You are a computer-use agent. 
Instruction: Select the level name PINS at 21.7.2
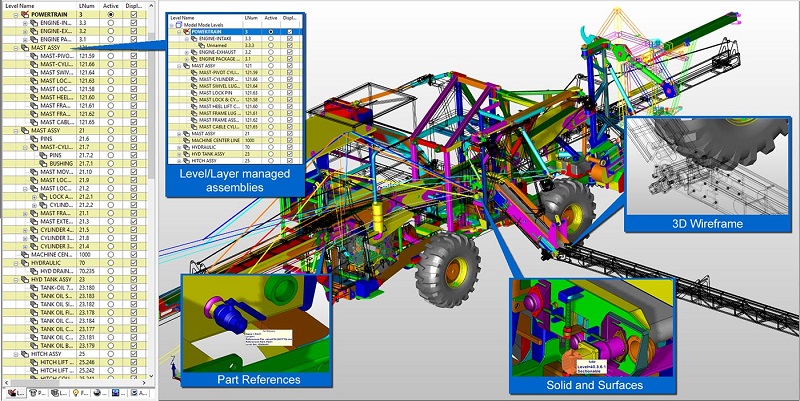(x=55, y=155)
